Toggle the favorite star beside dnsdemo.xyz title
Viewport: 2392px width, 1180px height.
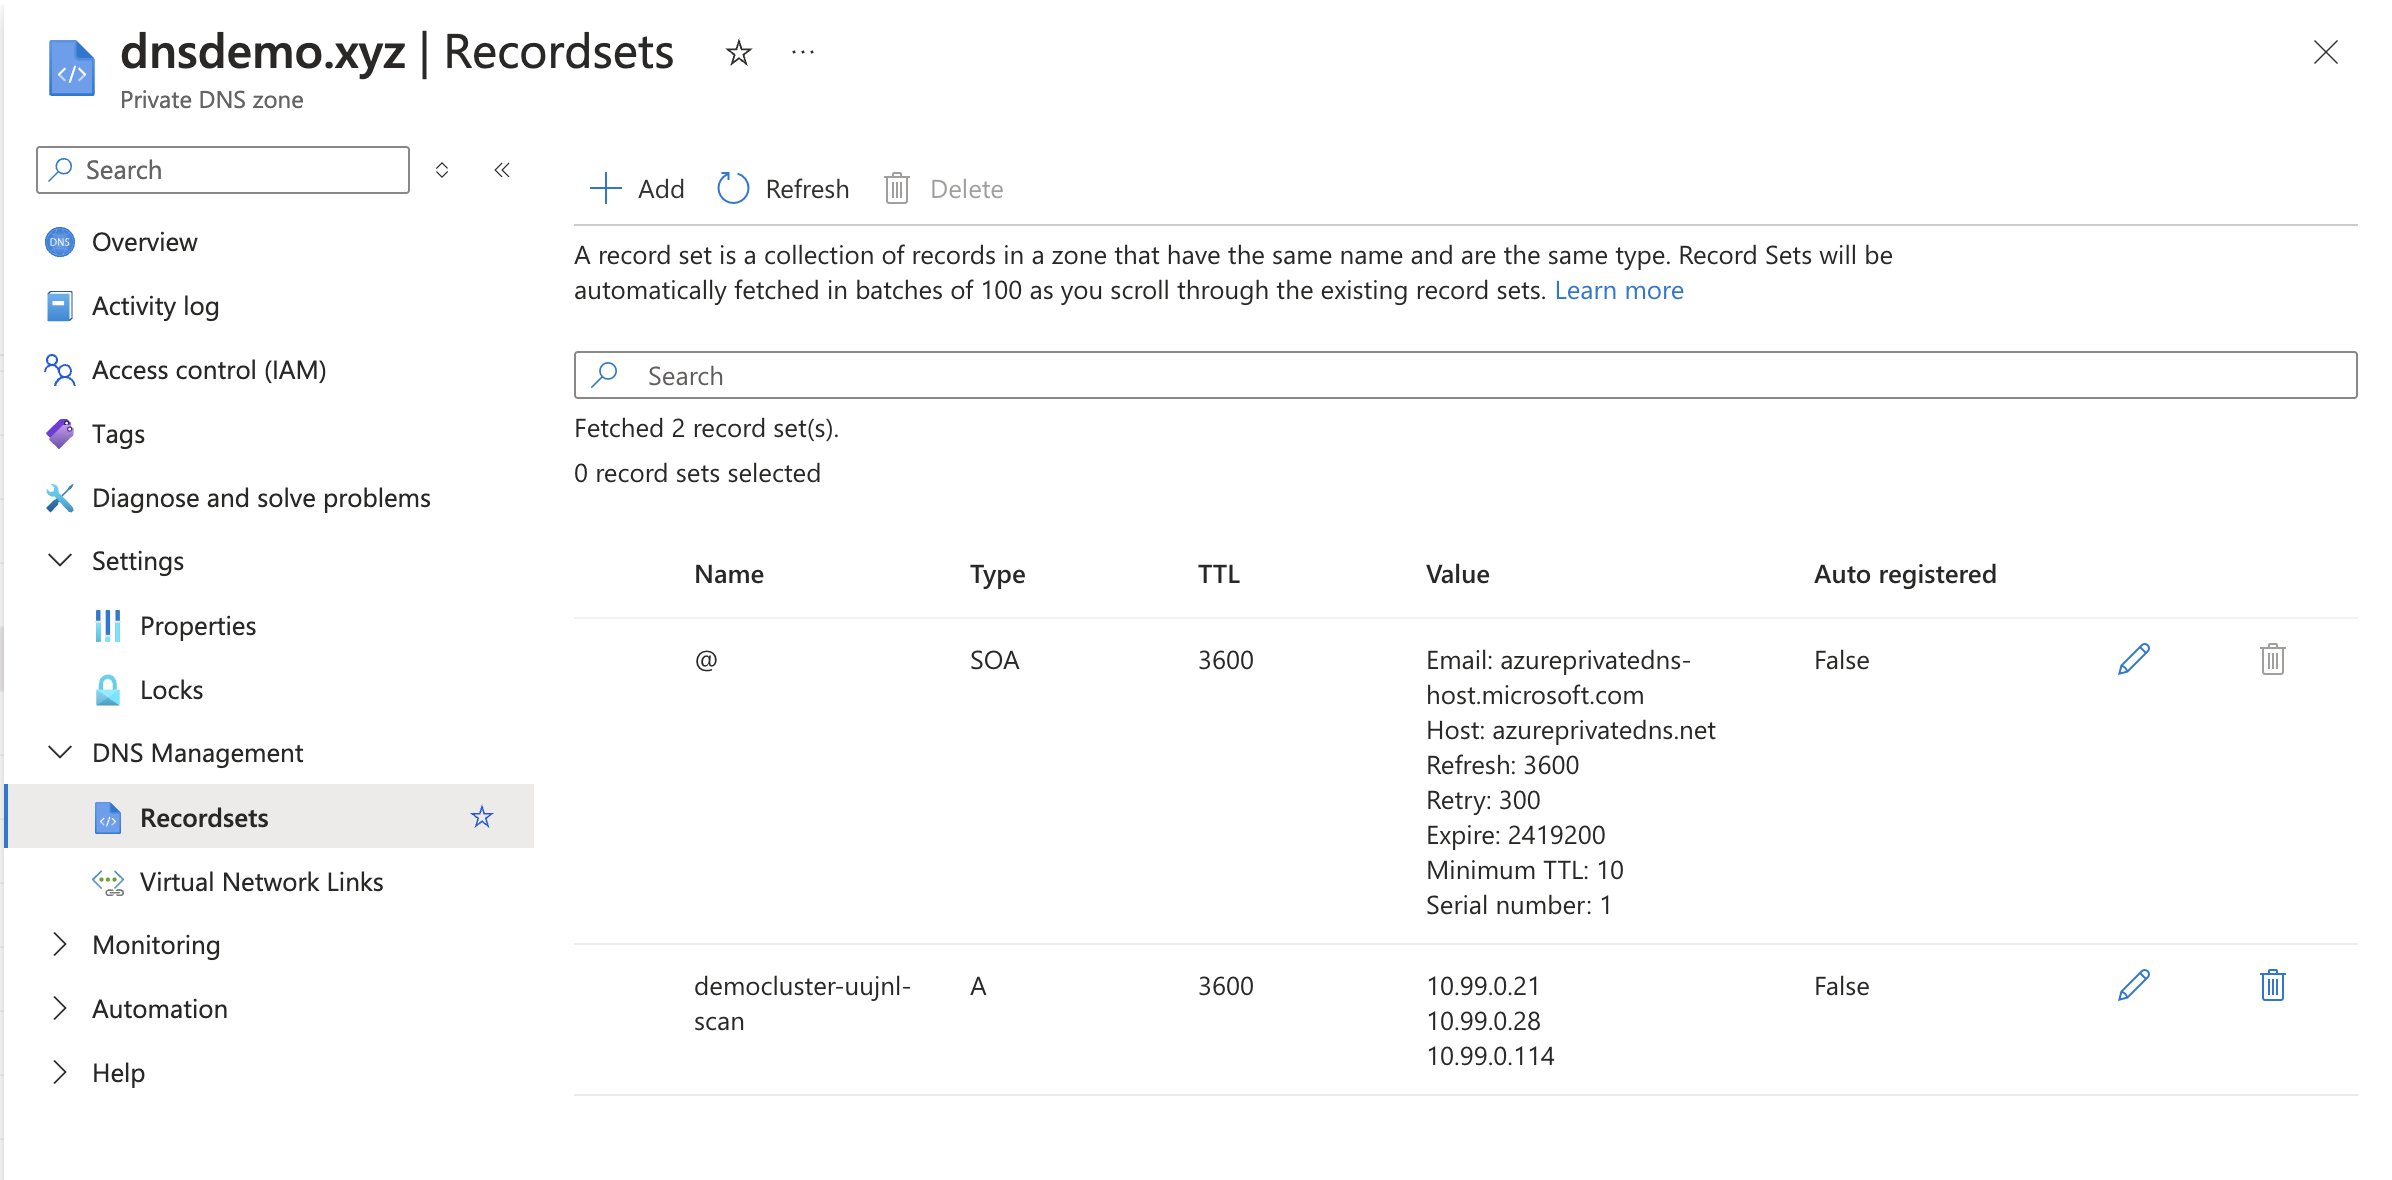(738, 53)
